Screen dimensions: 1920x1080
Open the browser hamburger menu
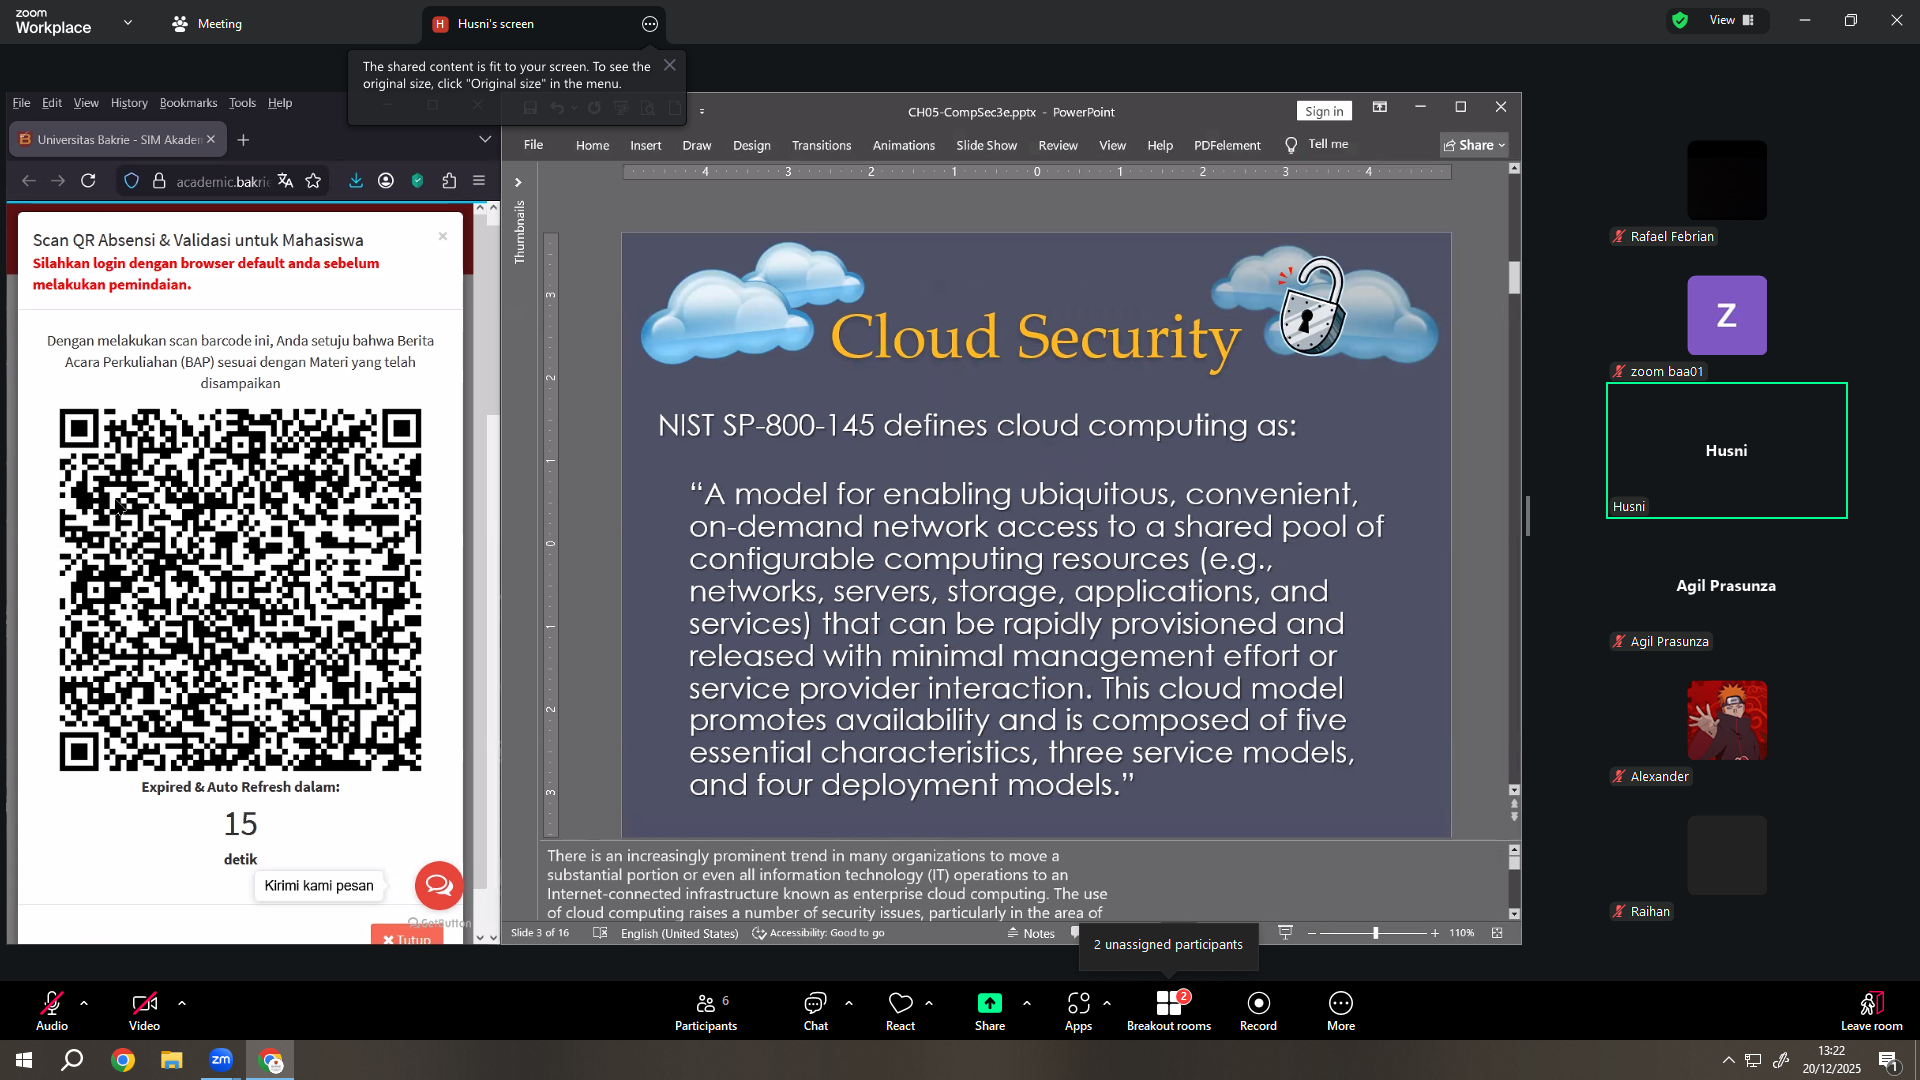click(x=479, y=181)
